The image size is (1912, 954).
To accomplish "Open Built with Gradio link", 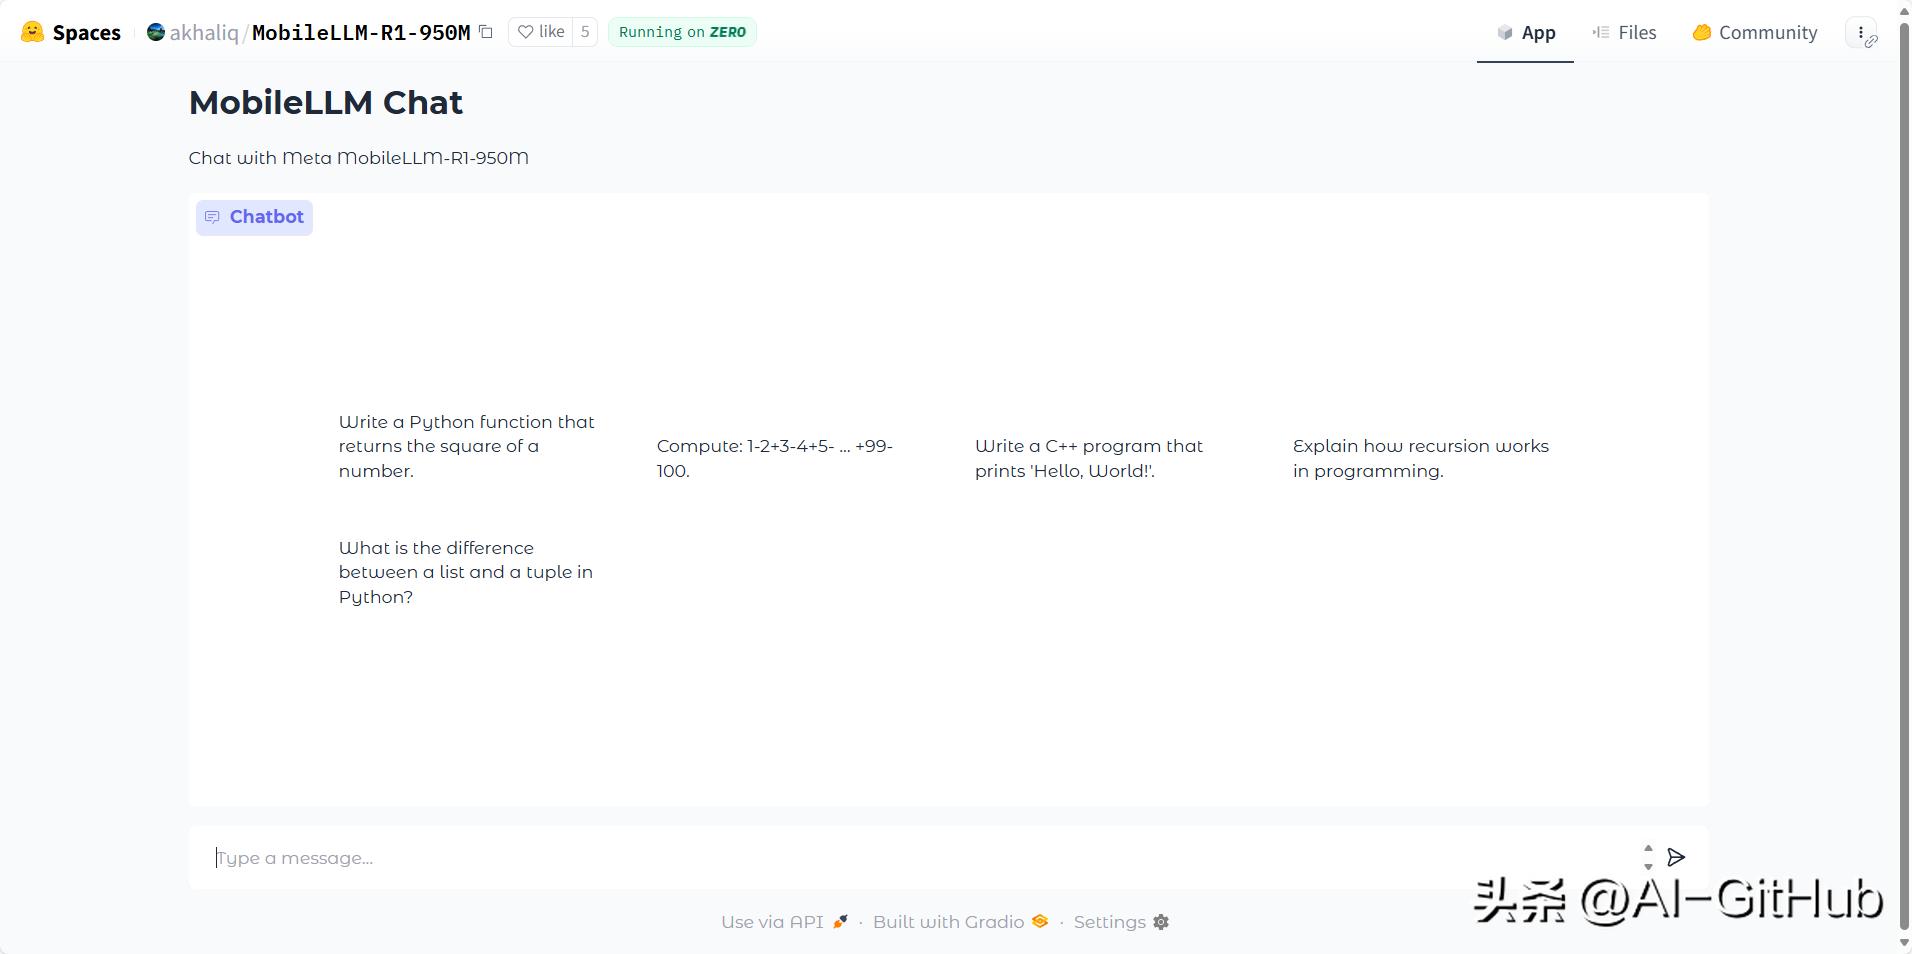I will [960, 922].
